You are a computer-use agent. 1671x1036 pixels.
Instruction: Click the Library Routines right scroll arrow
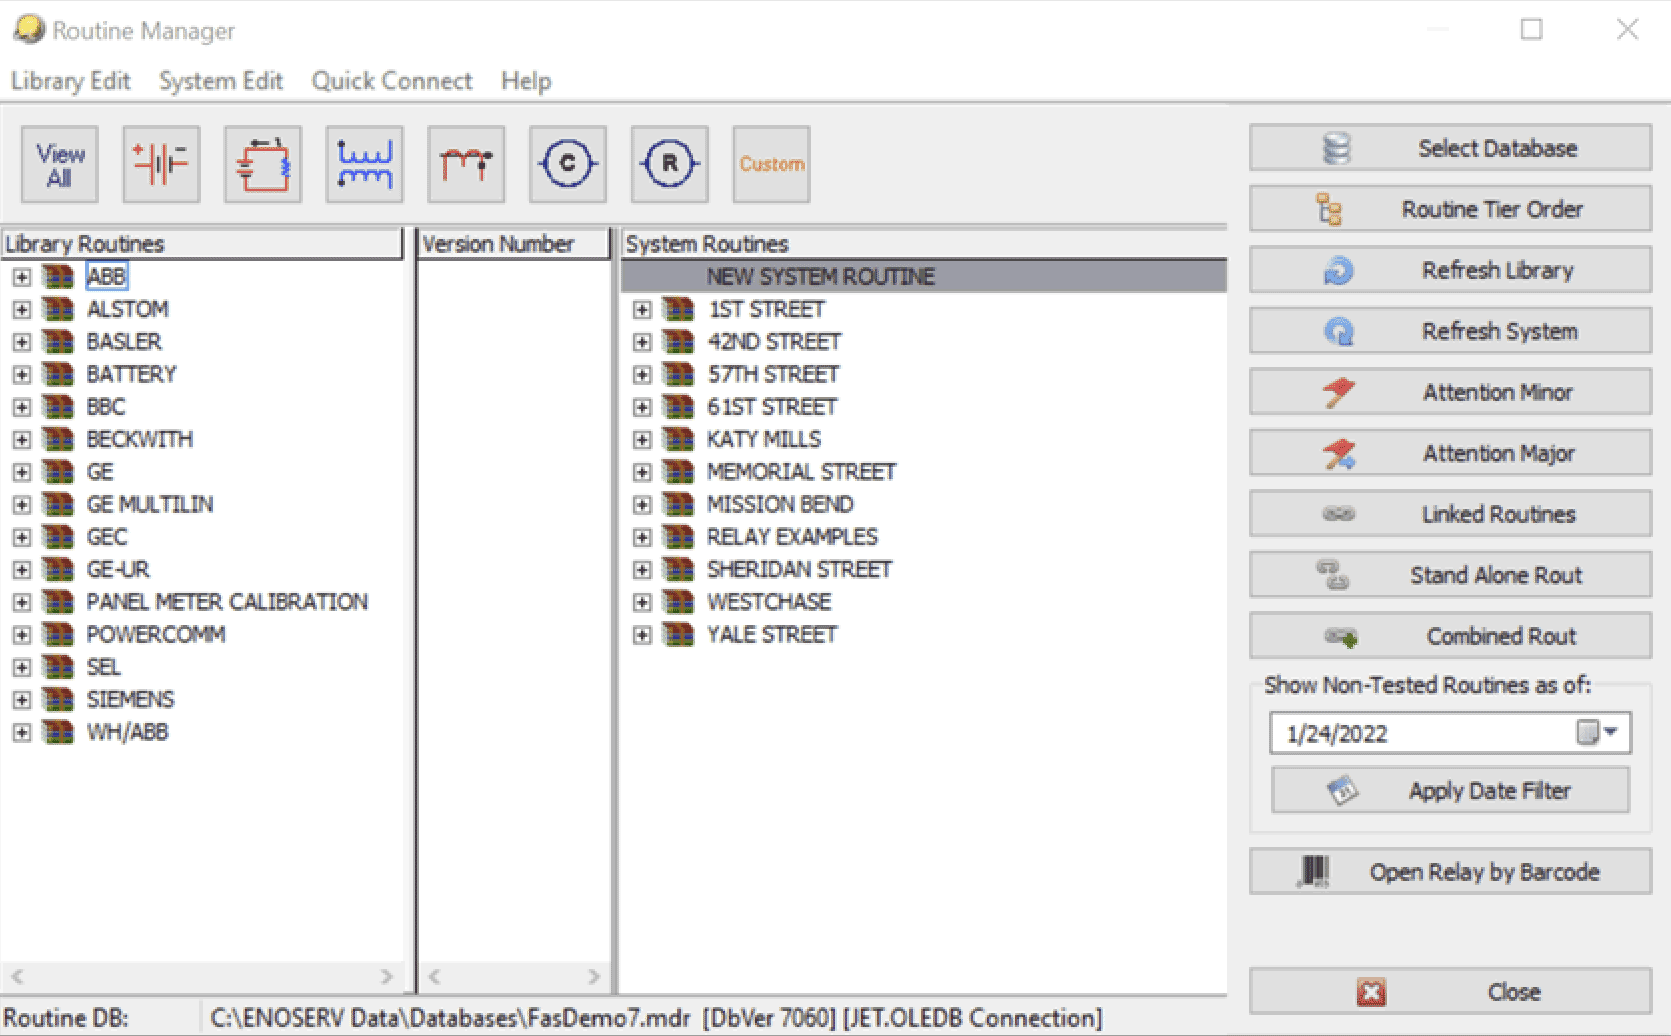pyautogui.click(x=387, y=976)
